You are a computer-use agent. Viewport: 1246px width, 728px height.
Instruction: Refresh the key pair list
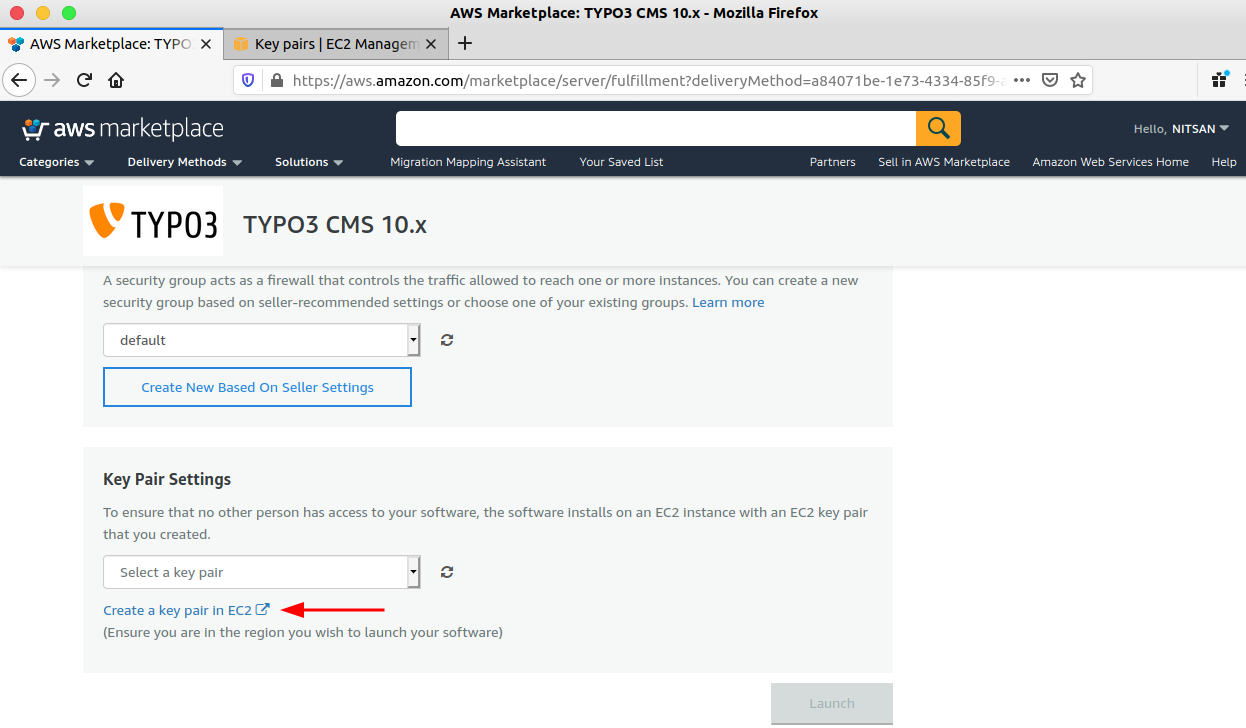(447, 572)
